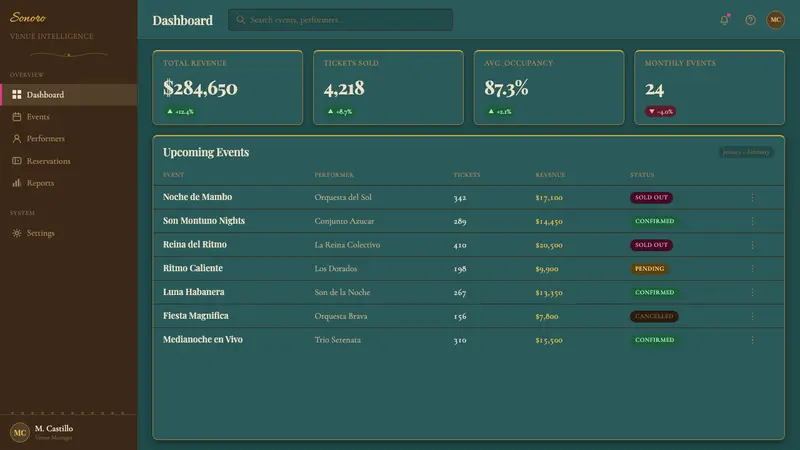
Task: Click performer Orquesta Brava
Action: (x=341, y=316)
